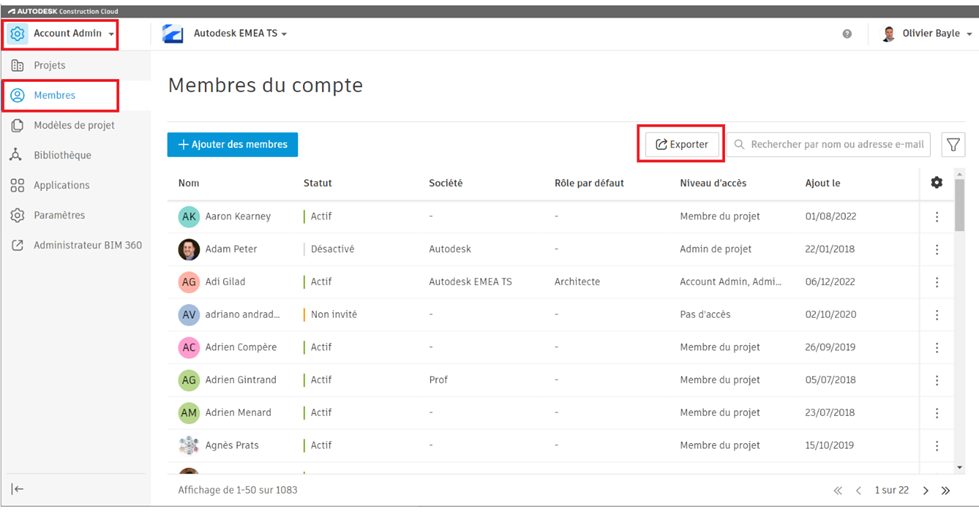
Task: Go to the first page of members
Action: [838, 491]
